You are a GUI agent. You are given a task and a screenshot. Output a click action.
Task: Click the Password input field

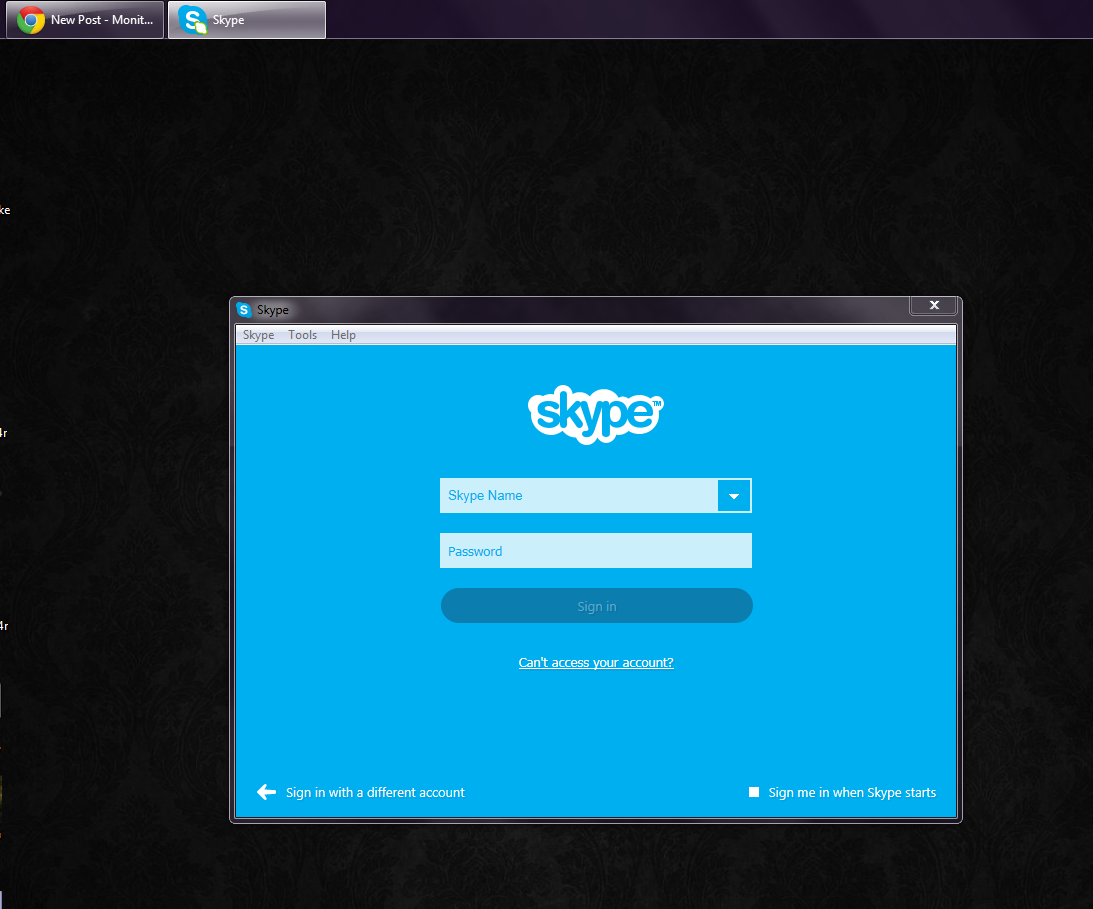click(596, 551)
